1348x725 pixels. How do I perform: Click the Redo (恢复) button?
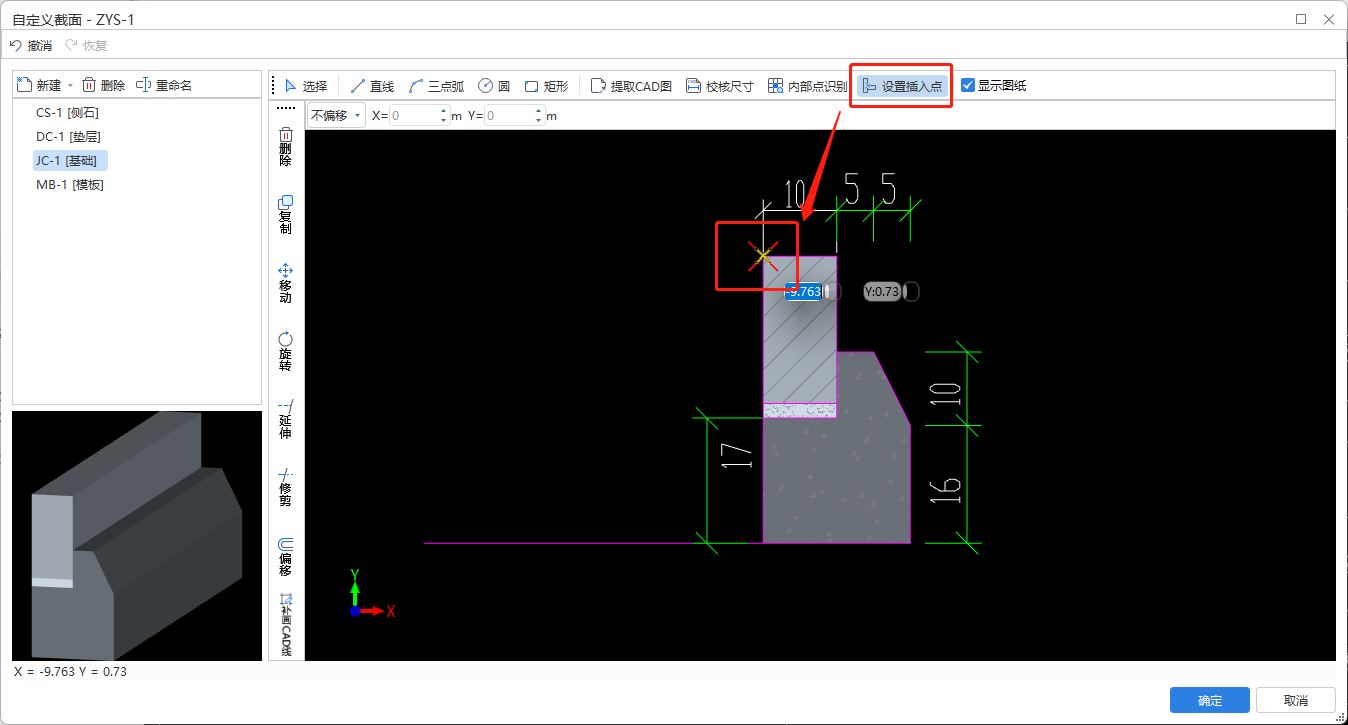[x=87, y=45]
